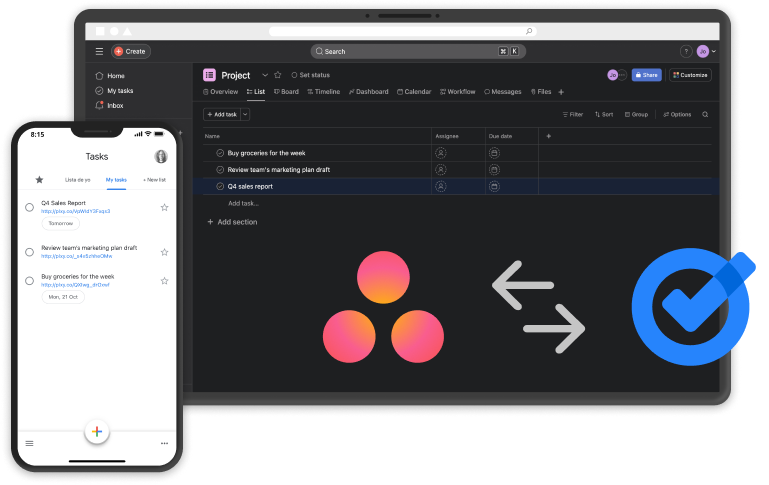
Task: Switch to the Board tab
Action: click(x=286, y=92)
